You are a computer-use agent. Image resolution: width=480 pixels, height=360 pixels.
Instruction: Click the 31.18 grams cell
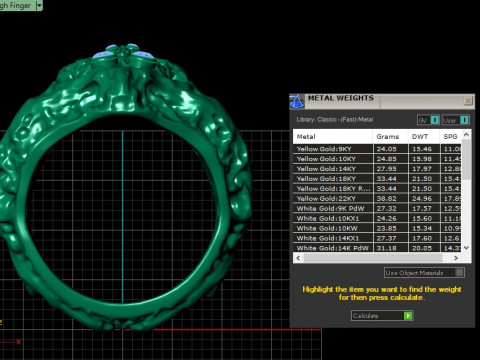pyautogui.click(x=390, y=248)
